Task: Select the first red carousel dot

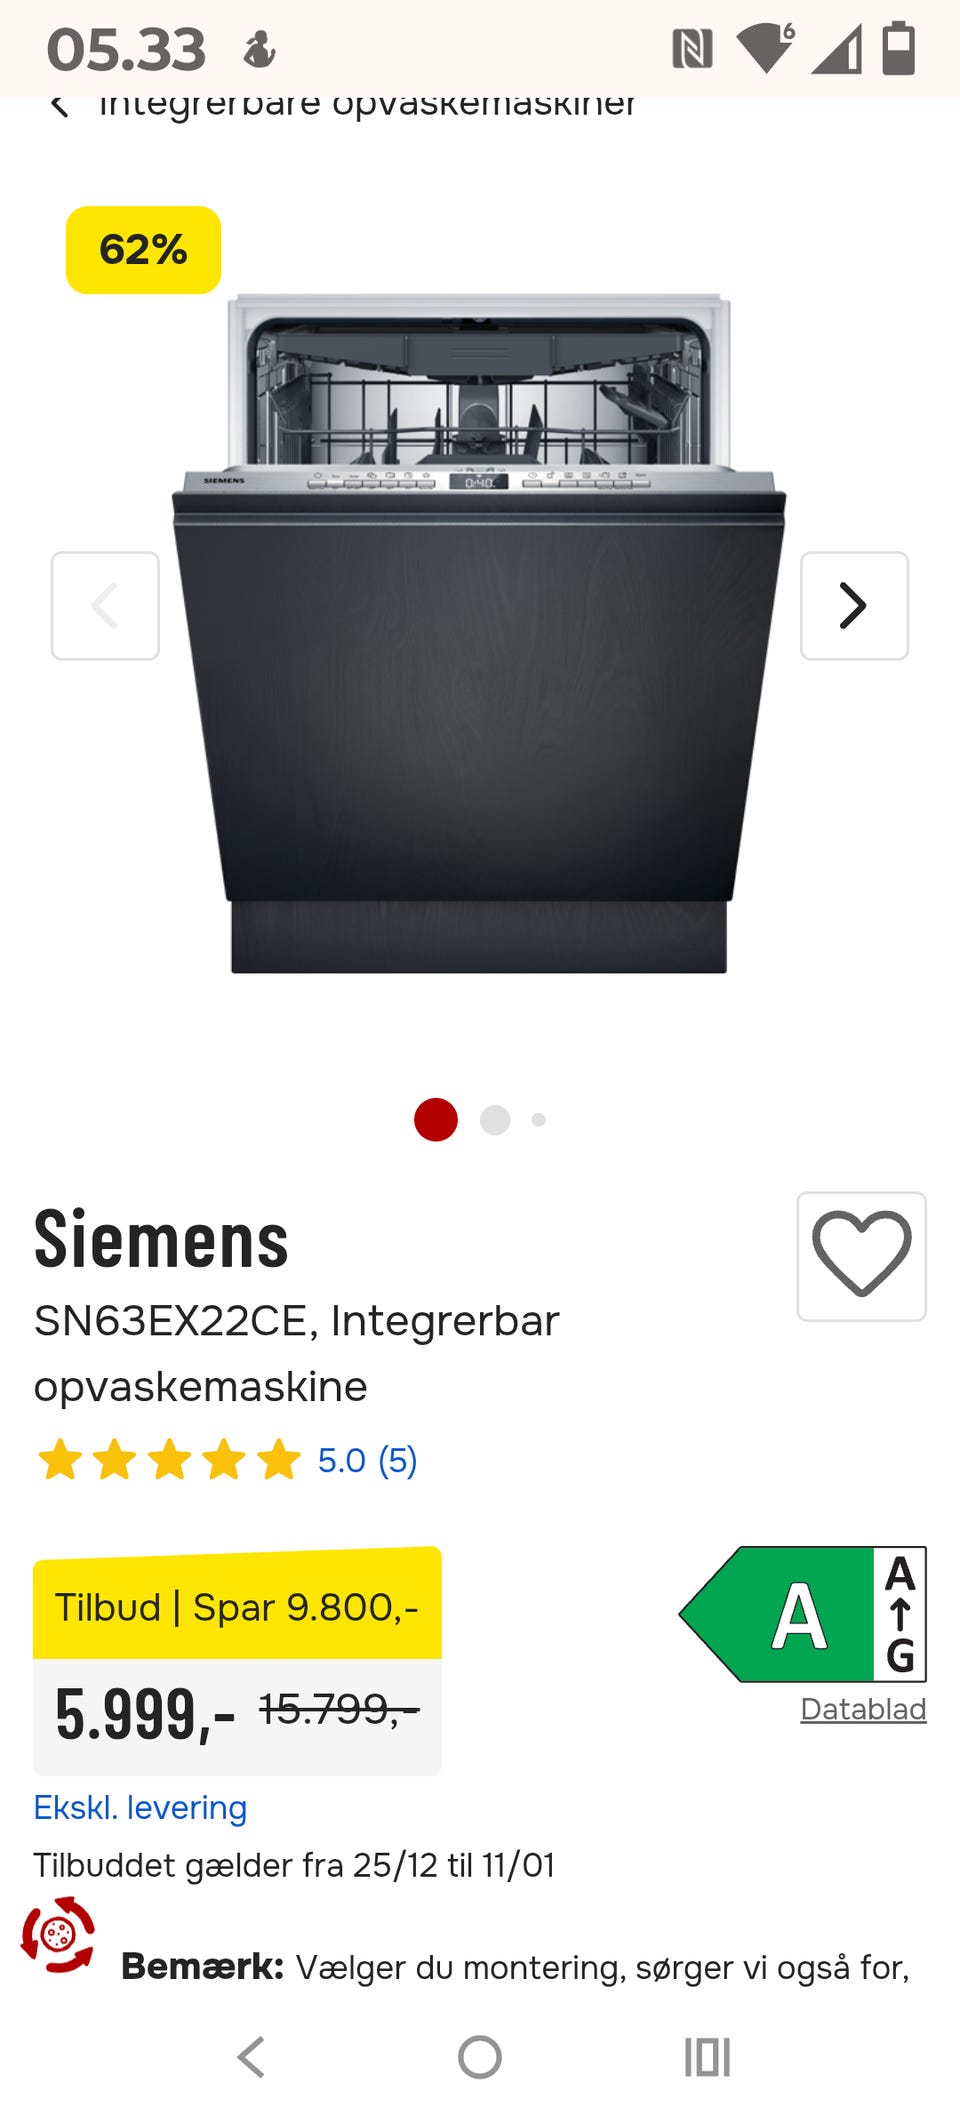Action: coord(436,1119)
